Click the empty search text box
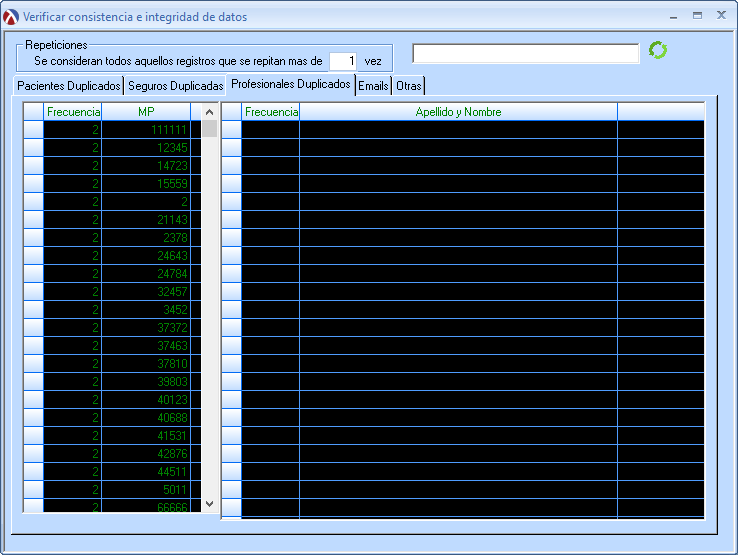 526,53
